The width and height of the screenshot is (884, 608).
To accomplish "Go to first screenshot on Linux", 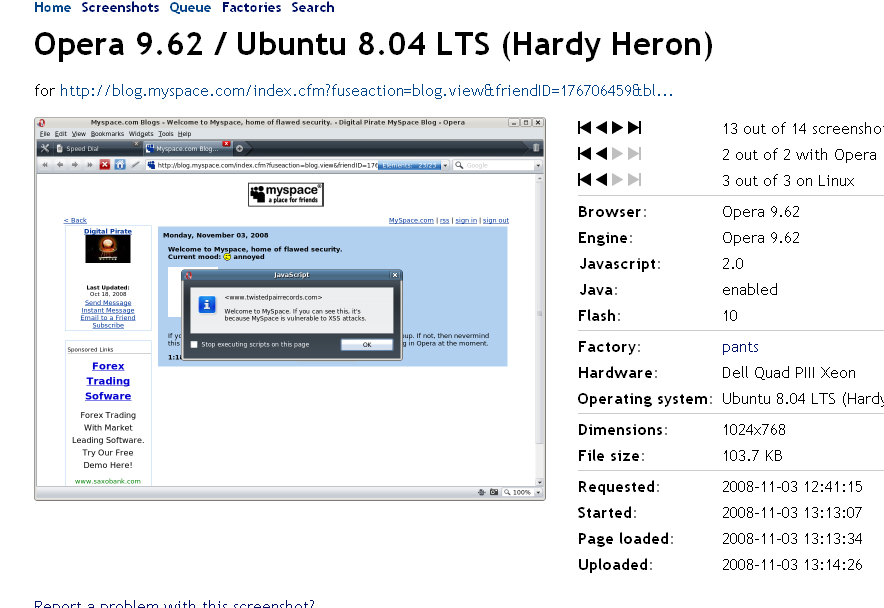I will [x=585, y=180].
